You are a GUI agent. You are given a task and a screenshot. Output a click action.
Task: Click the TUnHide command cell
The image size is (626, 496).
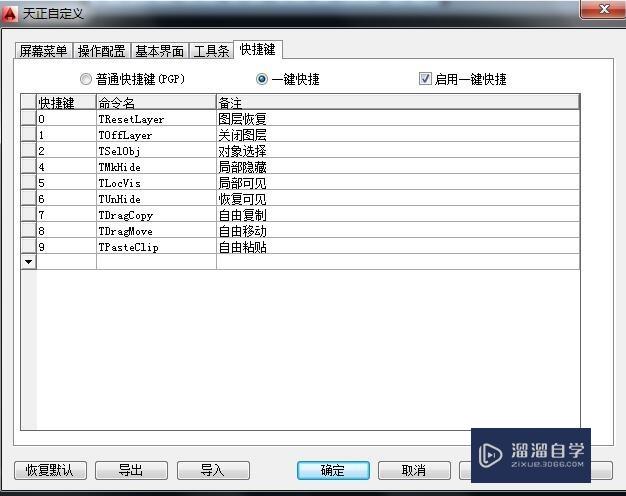click(x=156, y=198)
